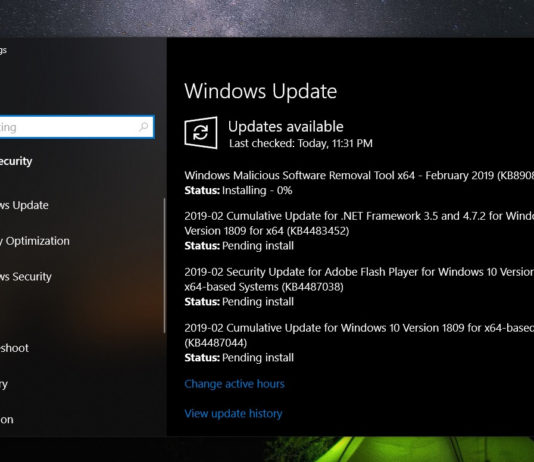
Task: Click the Updates available status text
Action: [x=286, y=127]
